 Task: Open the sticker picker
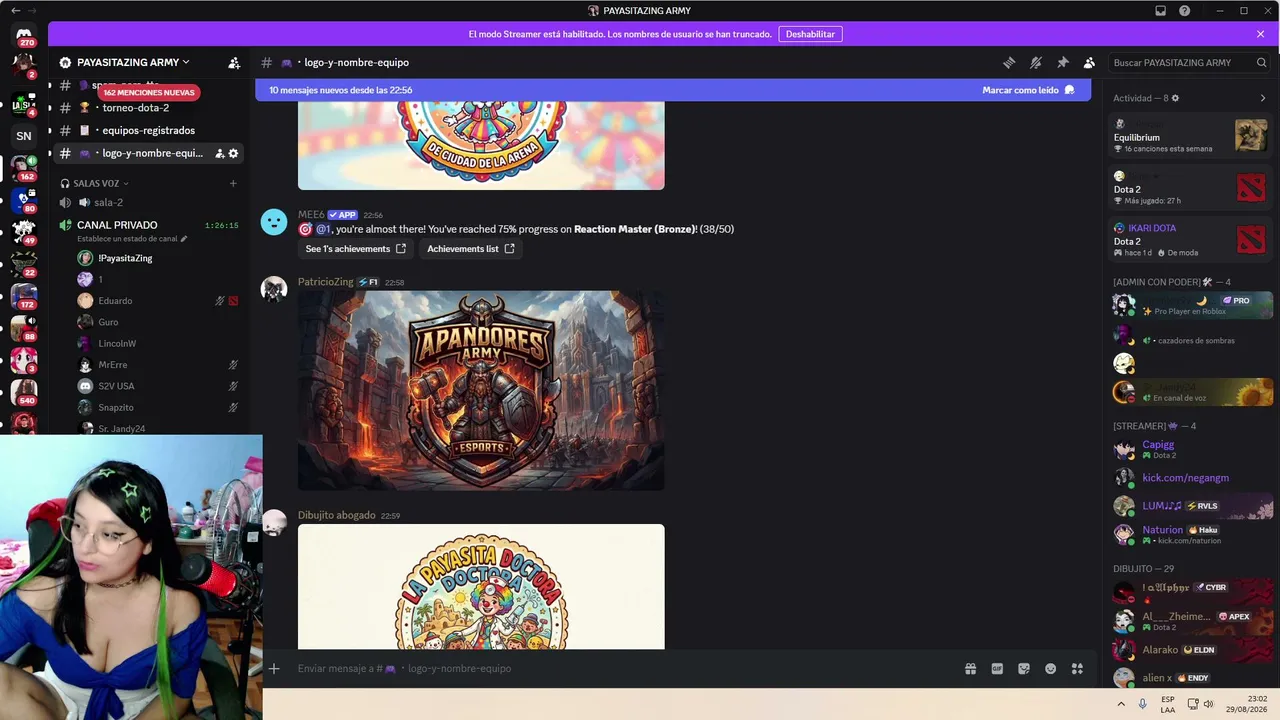click(1024, 669)
